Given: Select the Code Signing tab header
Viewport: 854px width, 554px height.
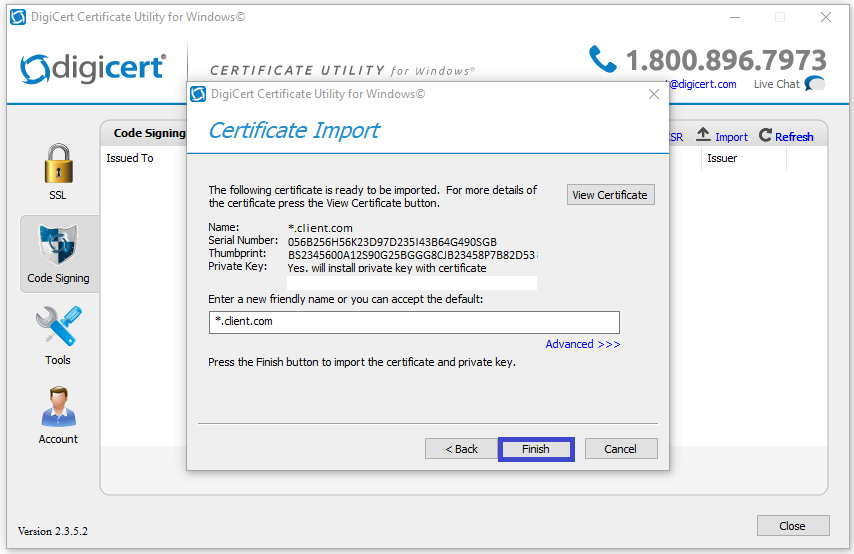Looking at the screenshot, I should pyautogui.click(x=149, y=133).
